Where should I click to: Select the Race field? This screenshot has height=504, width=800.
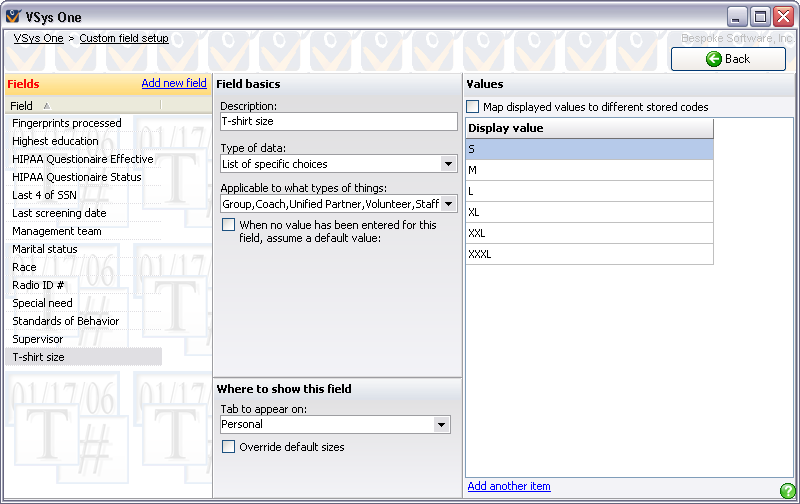(x=84, y=267)
